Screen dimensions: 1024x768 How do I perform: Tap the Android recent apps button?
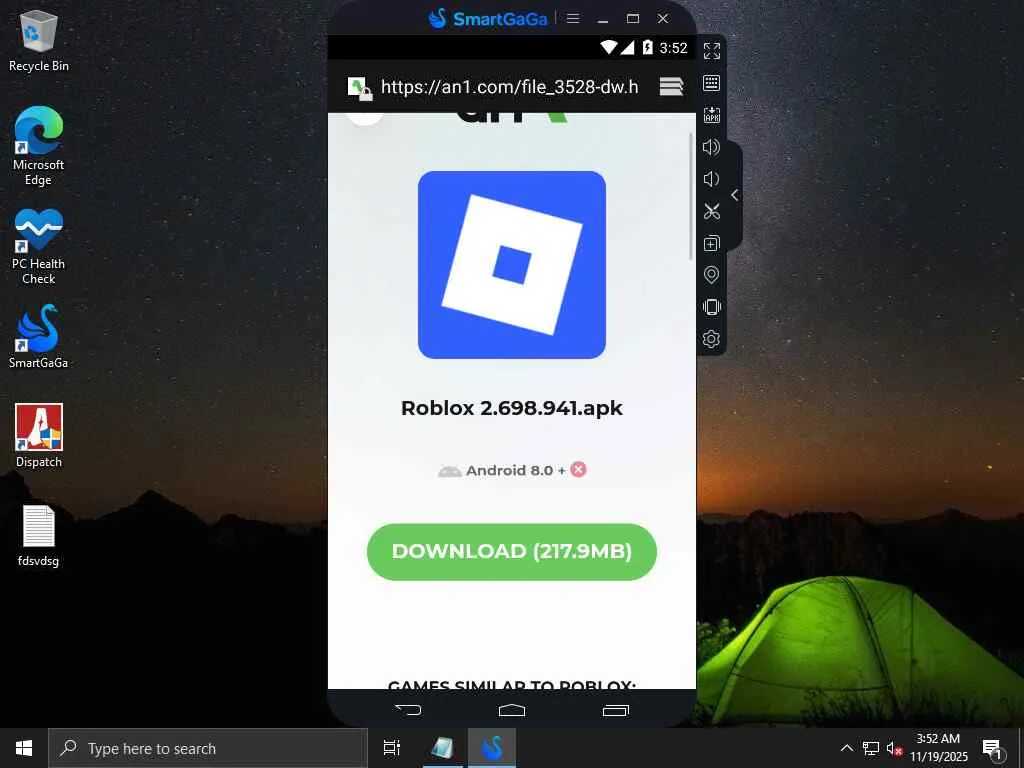pos(615,710)
